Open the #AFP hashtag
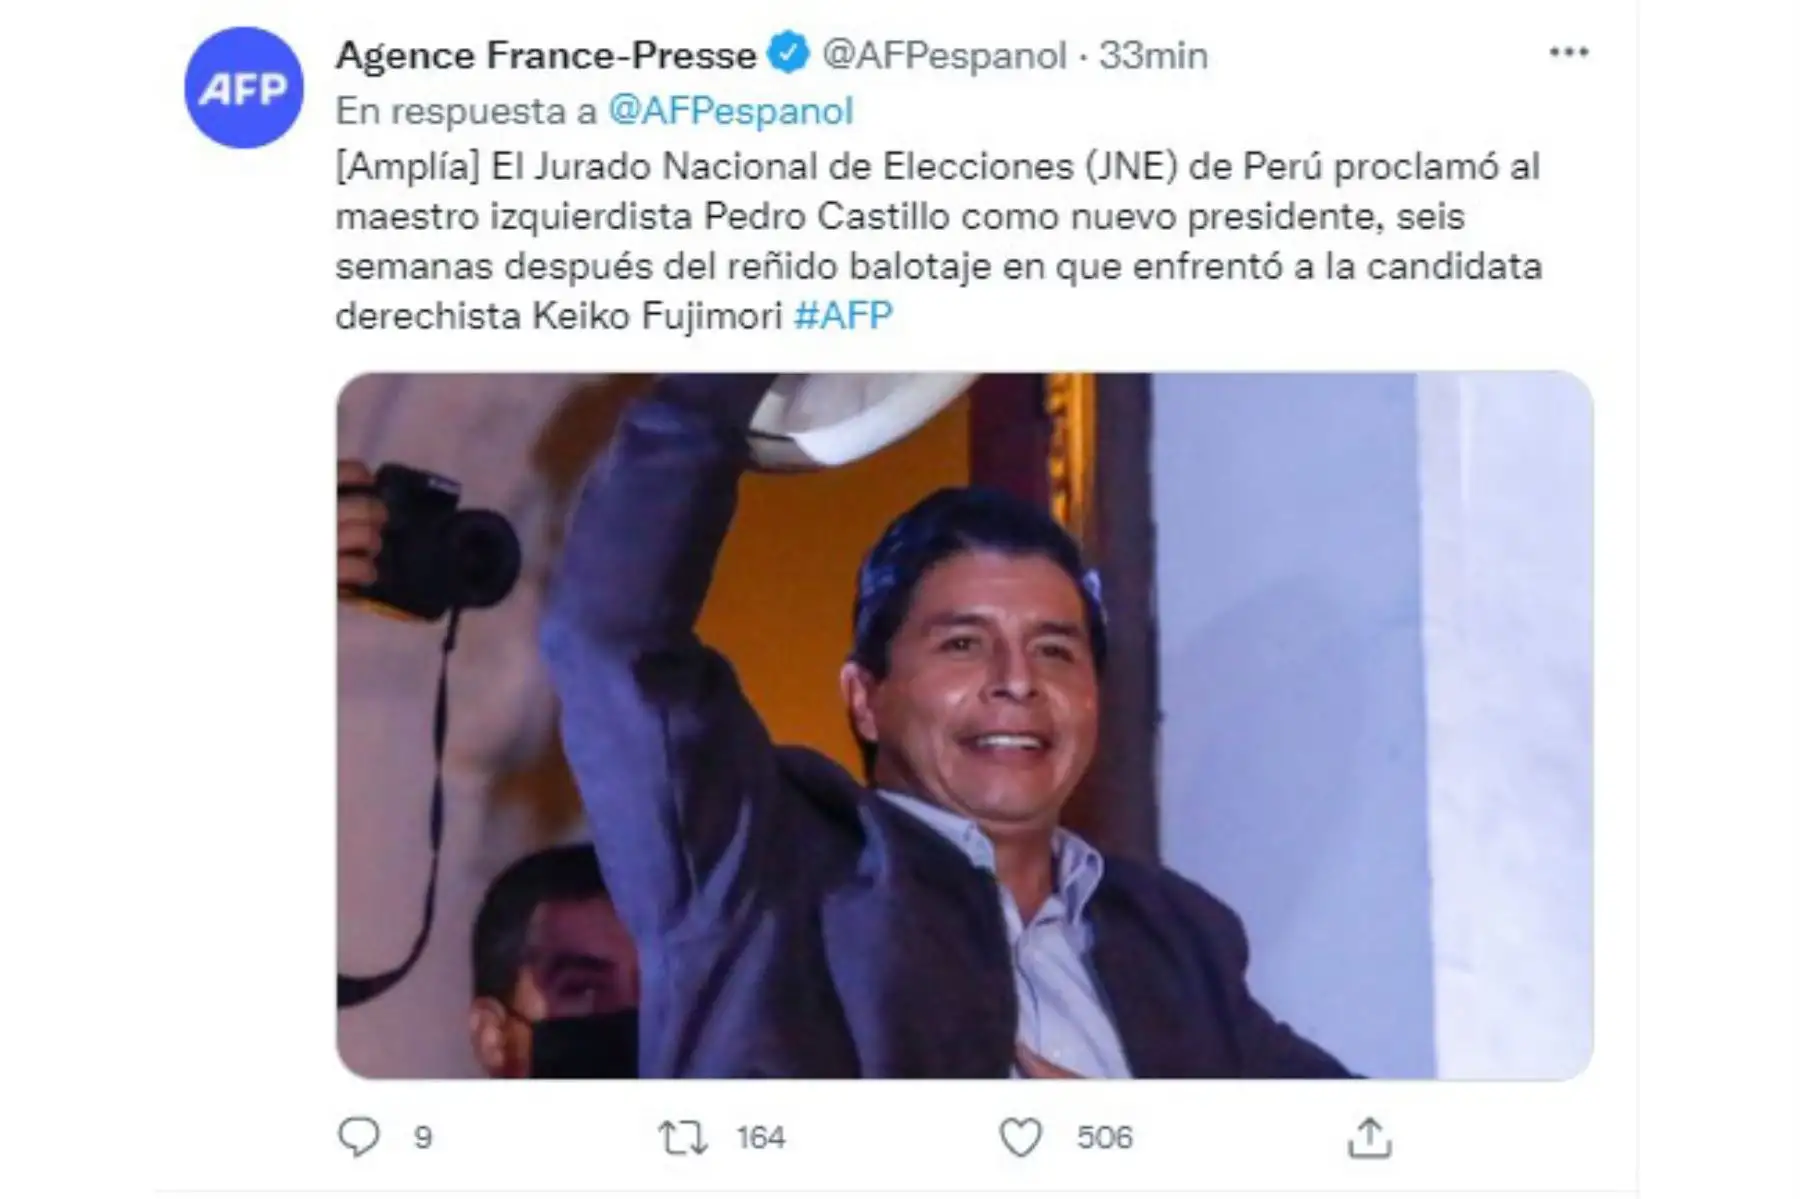 click(x=842, y=316)
